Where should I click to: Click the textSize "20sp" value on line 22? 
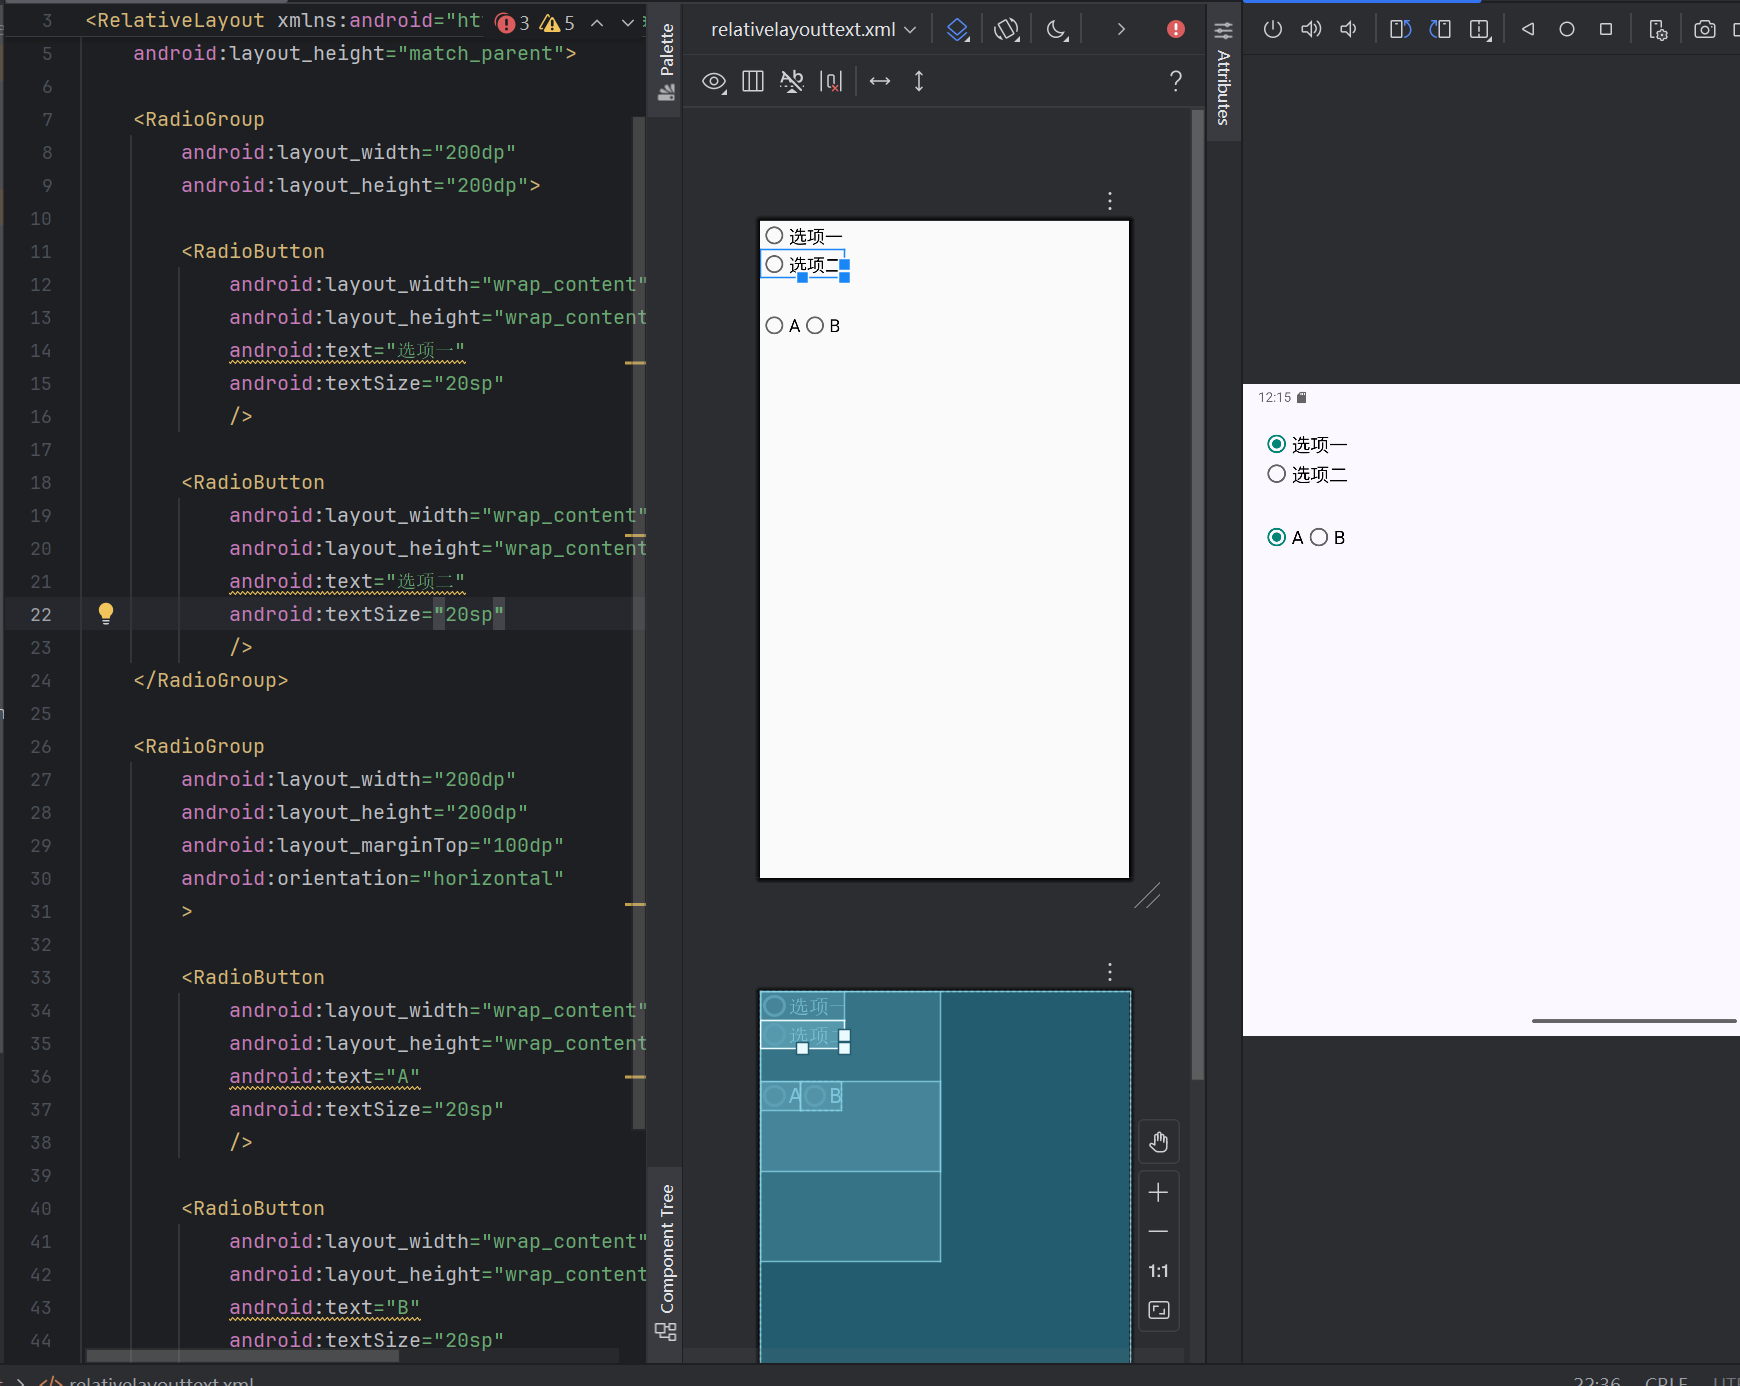click(x=469, y=614)
